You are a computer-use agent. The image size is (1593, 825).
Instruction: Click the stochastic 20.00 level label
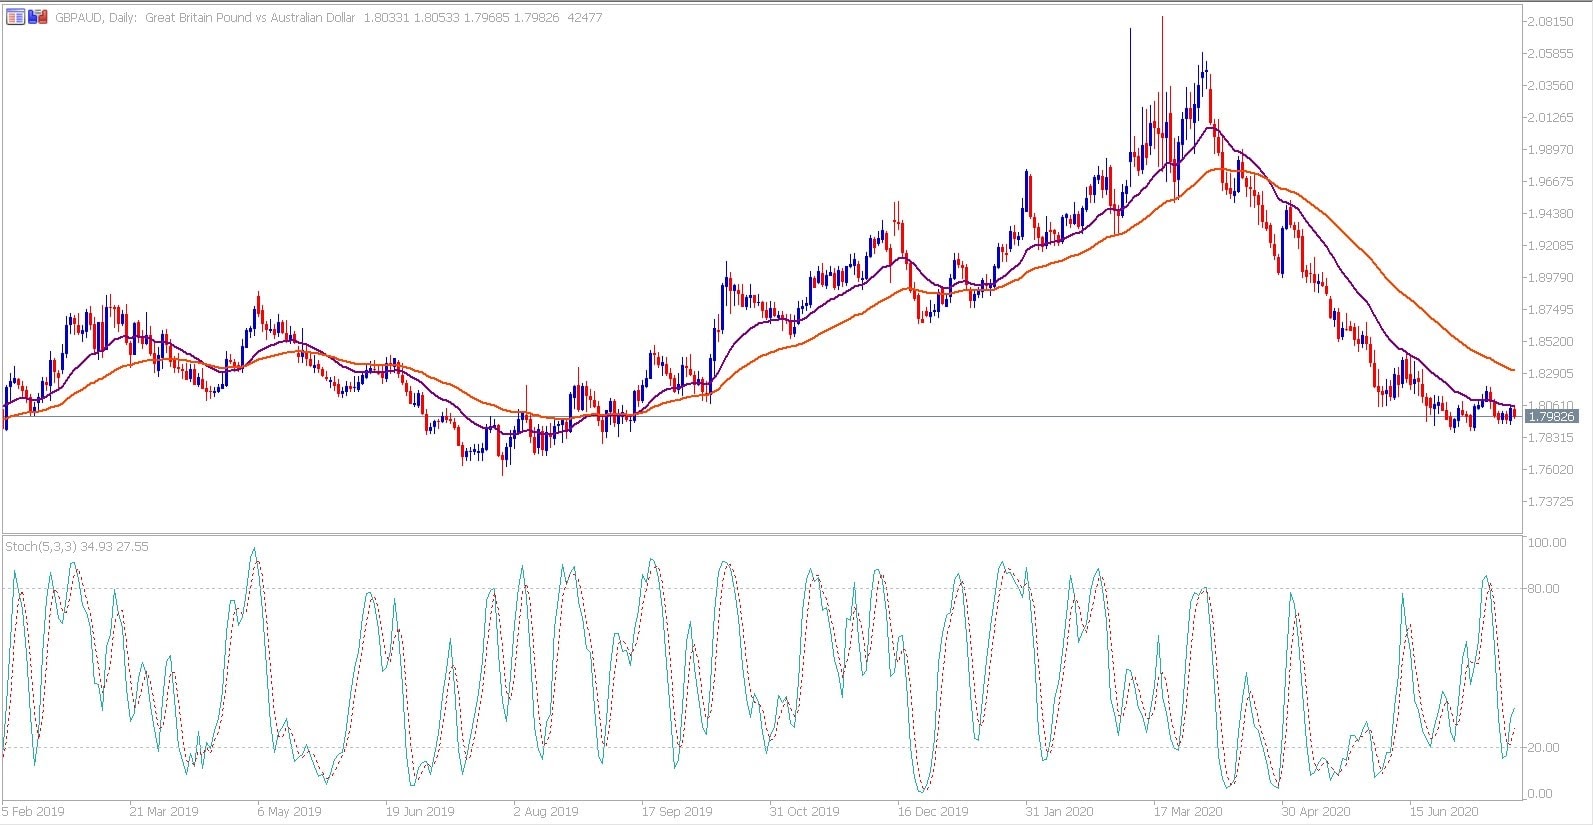pyautogui.click(x=1543, y=747)
